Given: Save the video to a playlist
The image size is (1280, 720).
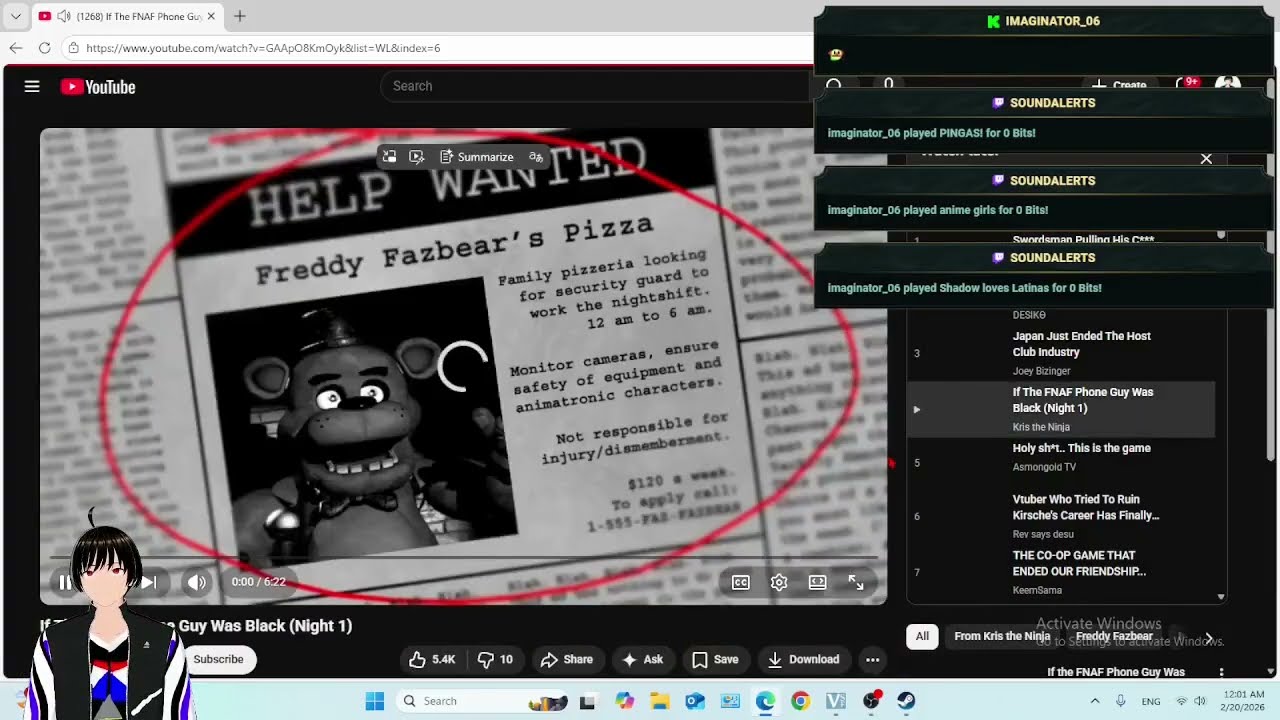Looking at the screenshot, I should [715, 659].
